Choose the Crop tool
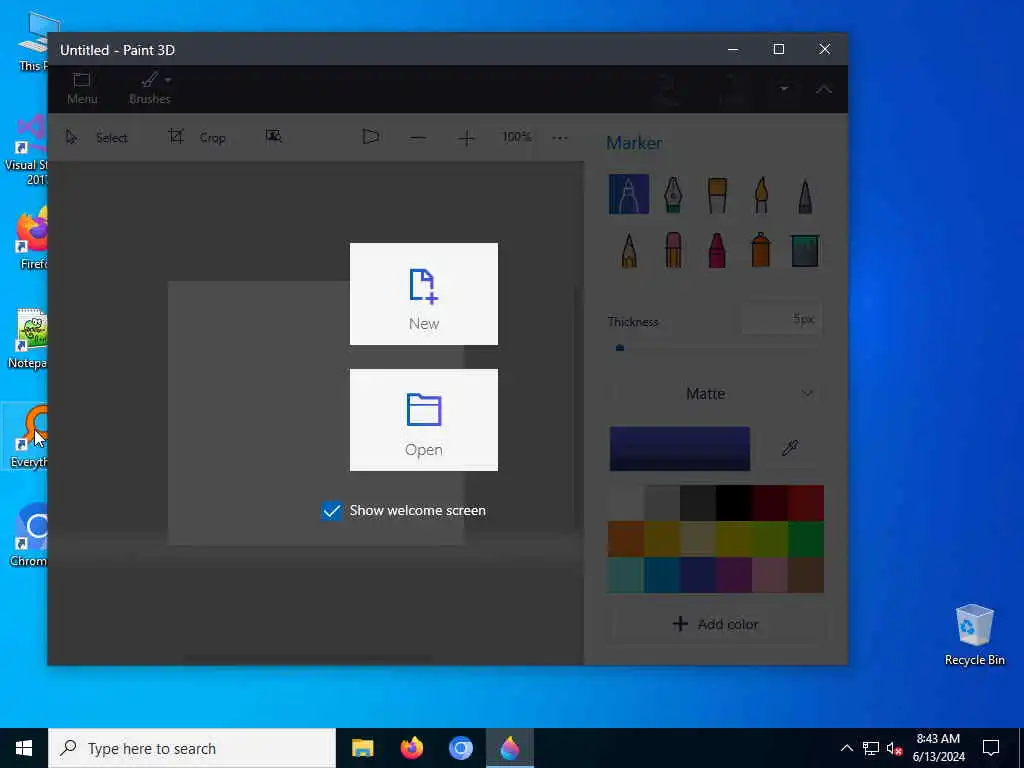The width and height of the screenshot is (1024, 768). click(x=197, y=138)
